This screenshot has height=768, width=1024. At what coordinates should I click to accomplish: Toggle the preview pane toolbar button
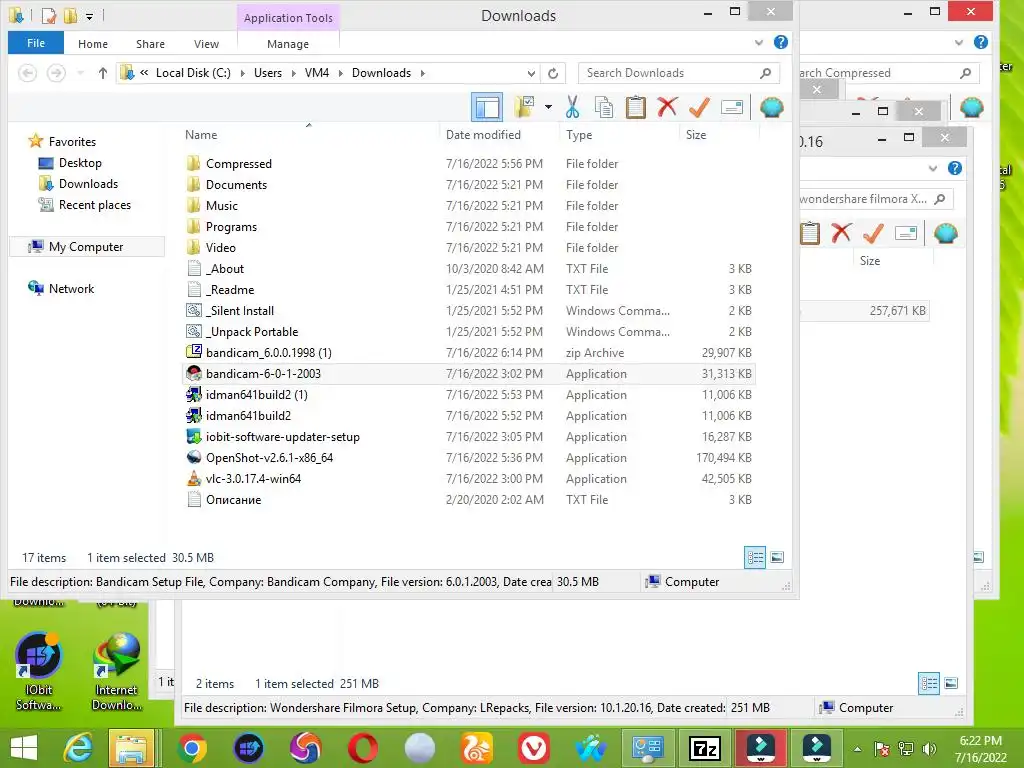tap(487, 108)
